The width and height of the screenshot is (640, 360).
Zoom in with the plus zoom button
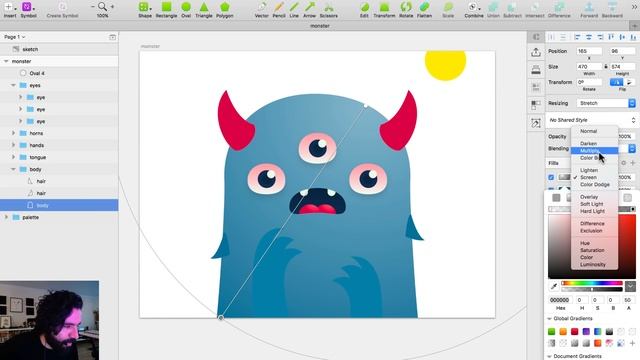tap(112, 7)
